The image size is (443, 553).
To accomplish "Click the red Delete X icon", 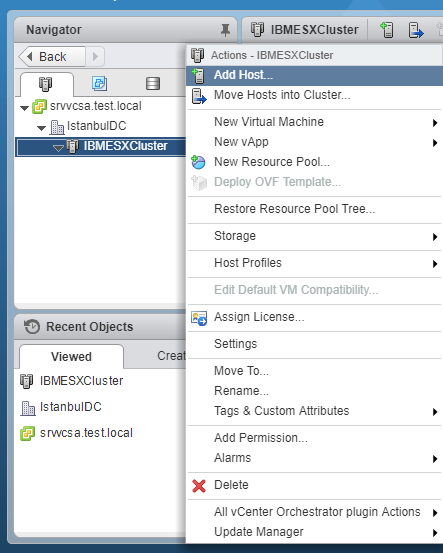I will coord(199,486).
